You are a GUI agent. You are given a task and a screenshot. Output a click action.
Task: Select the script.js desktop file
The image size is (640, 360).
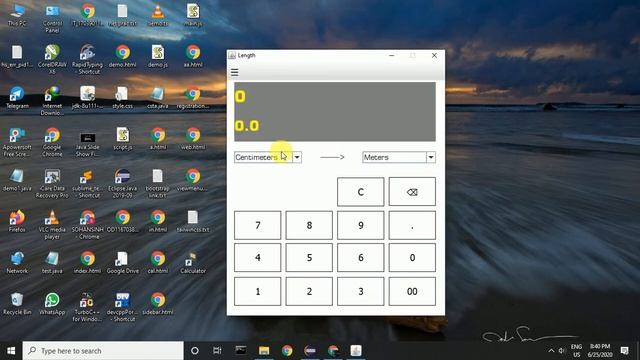(x=122, y=139)
